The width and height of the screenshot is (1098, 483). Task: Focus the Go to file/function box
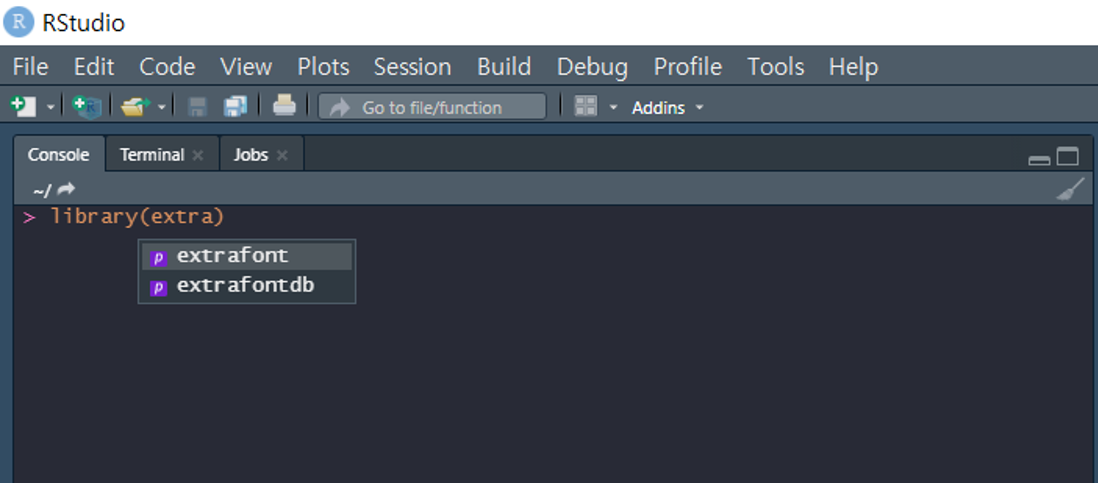[432, 107]
